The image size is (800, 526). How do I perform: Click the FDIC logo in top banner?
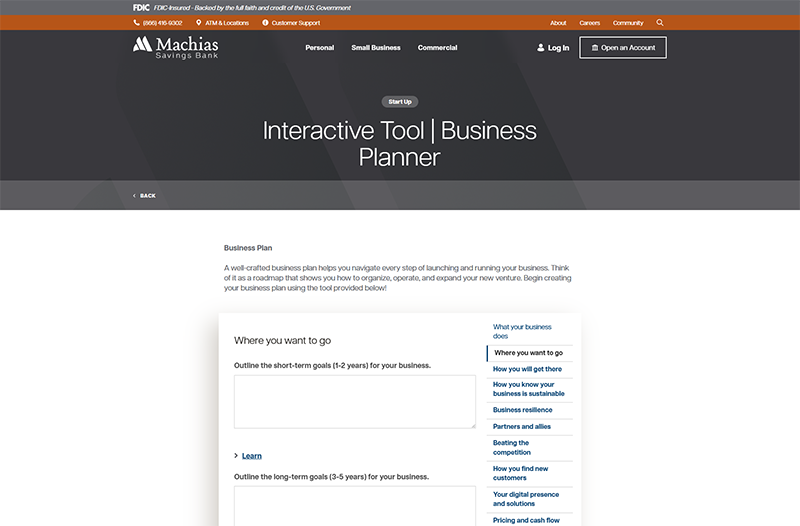click(x=141, y=8)
